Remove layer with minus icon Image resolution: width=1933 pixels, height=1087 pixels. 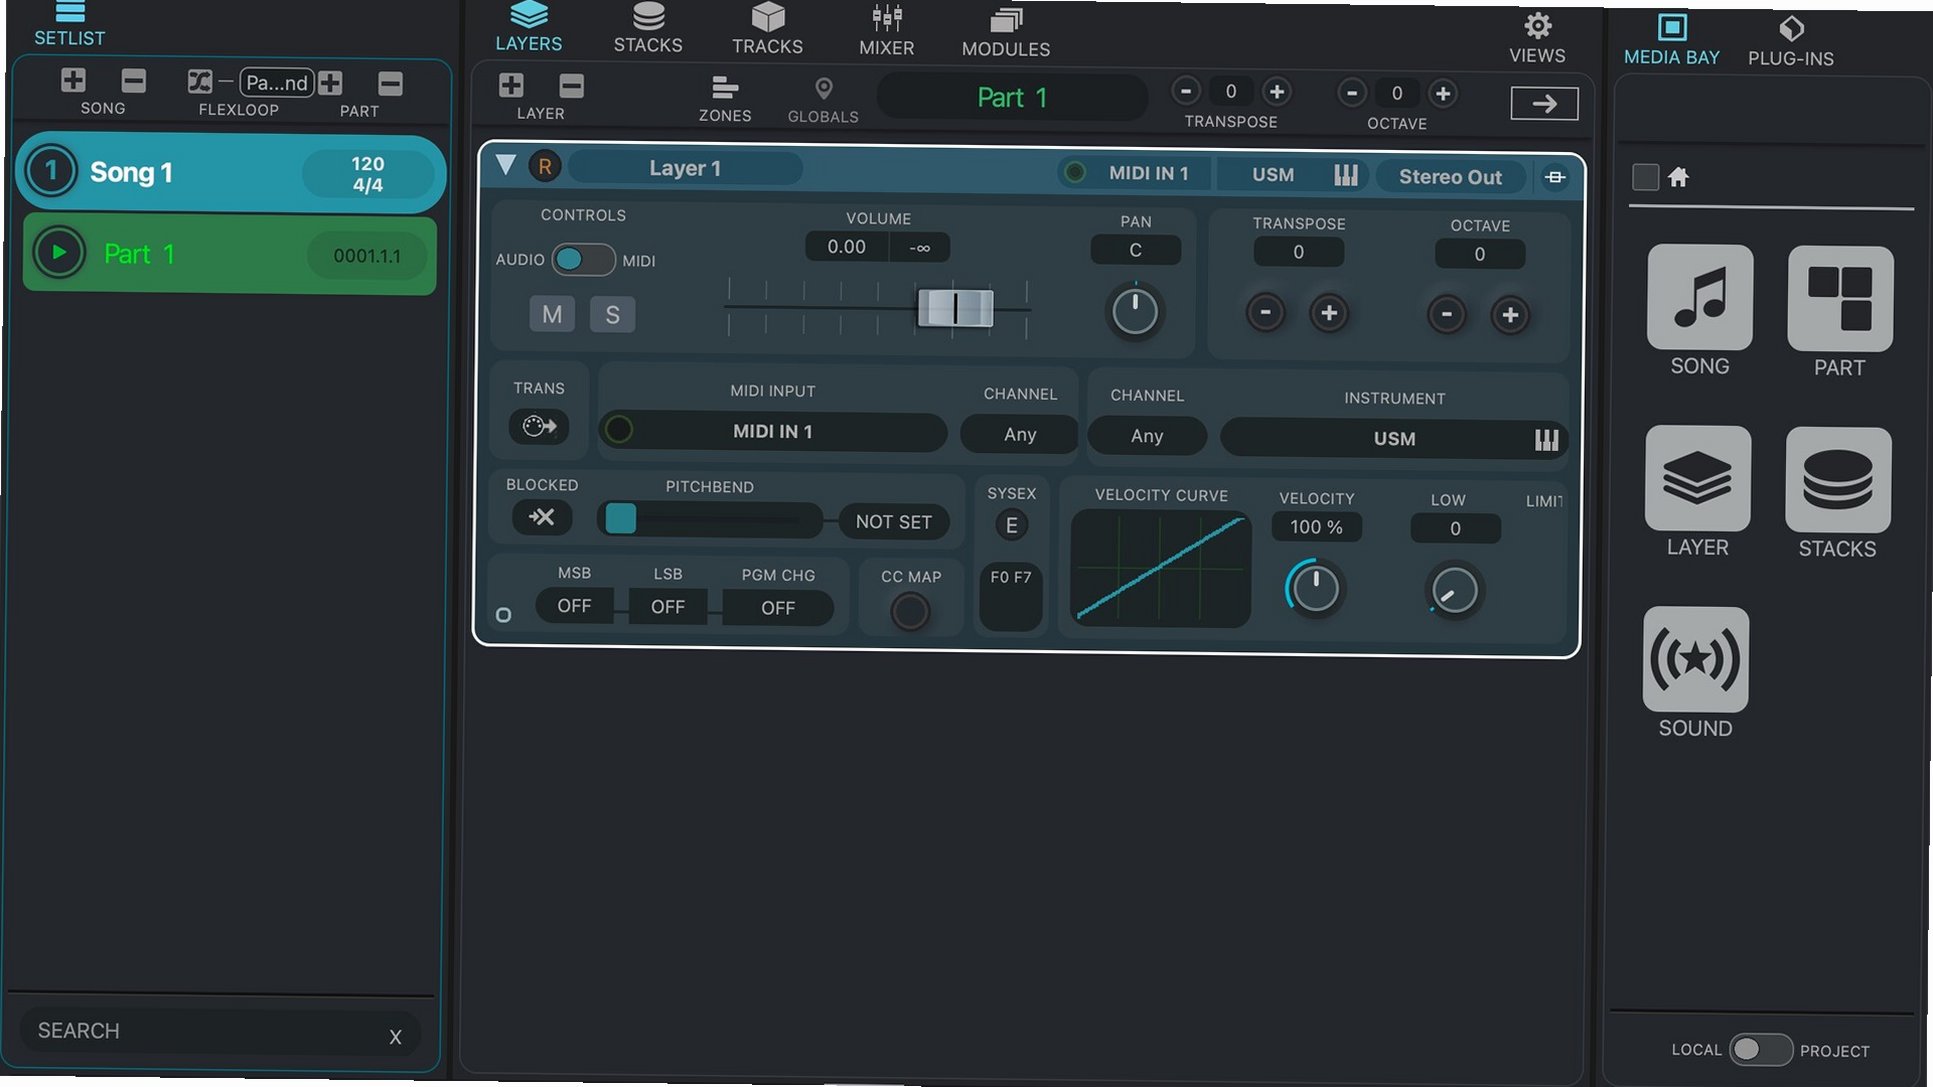571,85
